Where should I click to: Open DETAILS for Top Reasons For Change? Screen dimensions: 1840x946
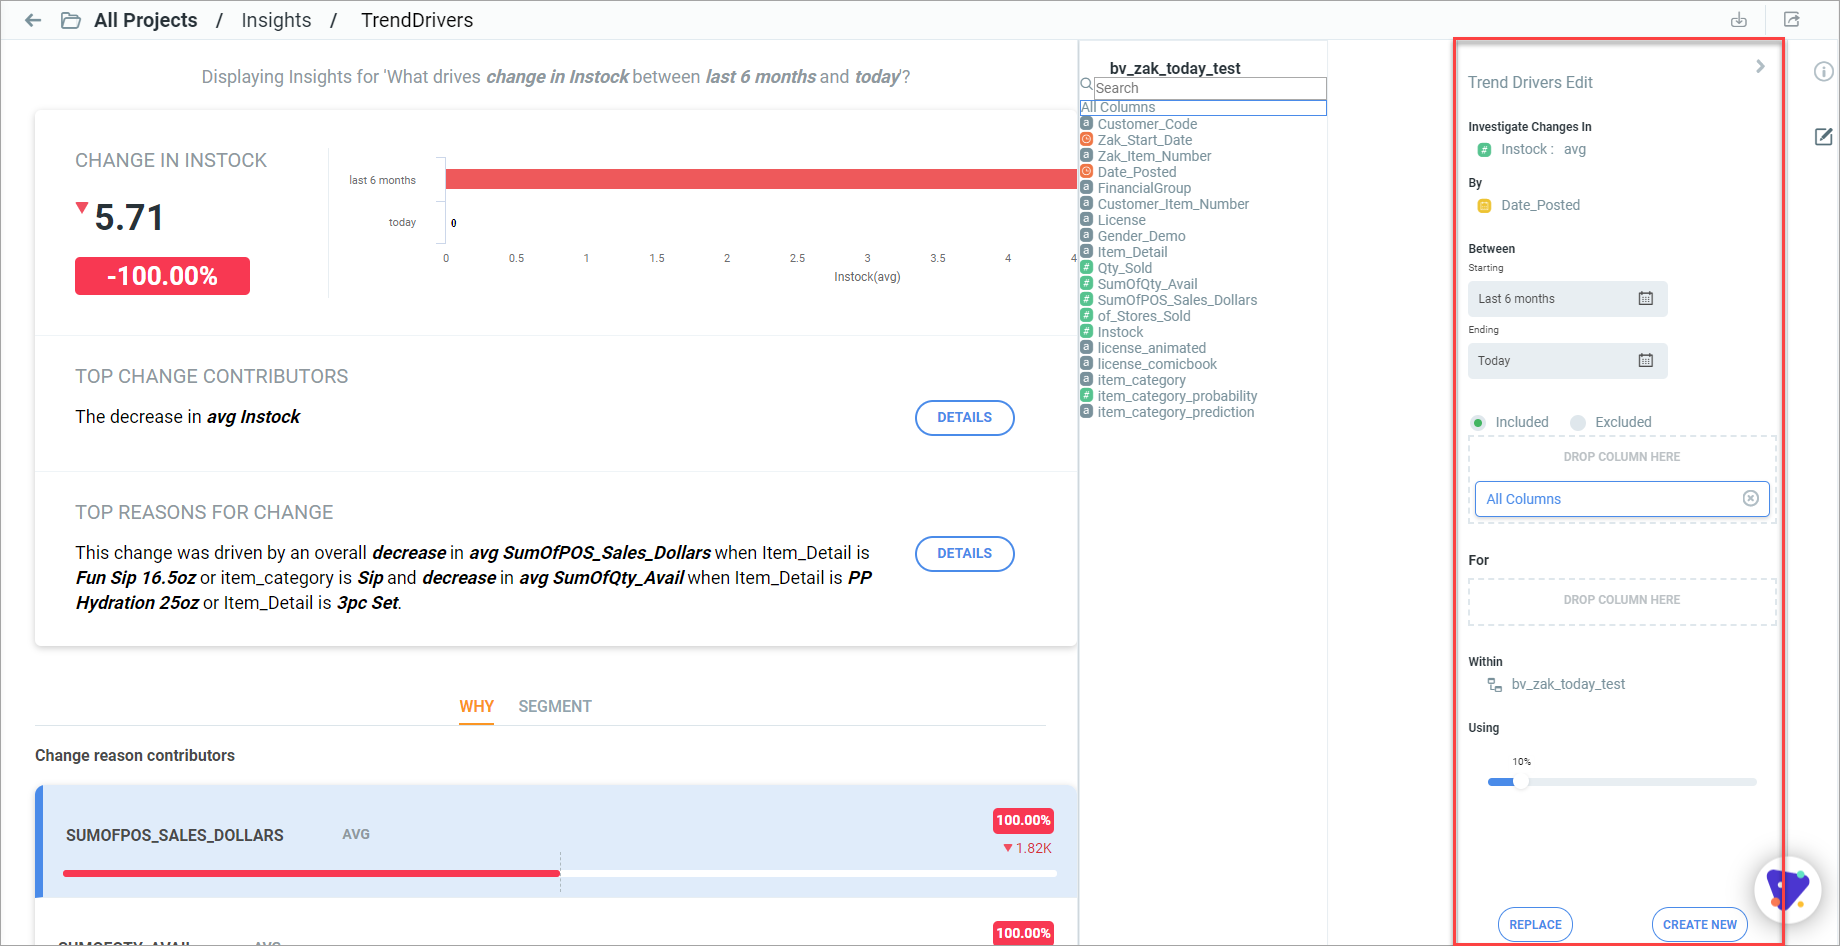point(965,554)
